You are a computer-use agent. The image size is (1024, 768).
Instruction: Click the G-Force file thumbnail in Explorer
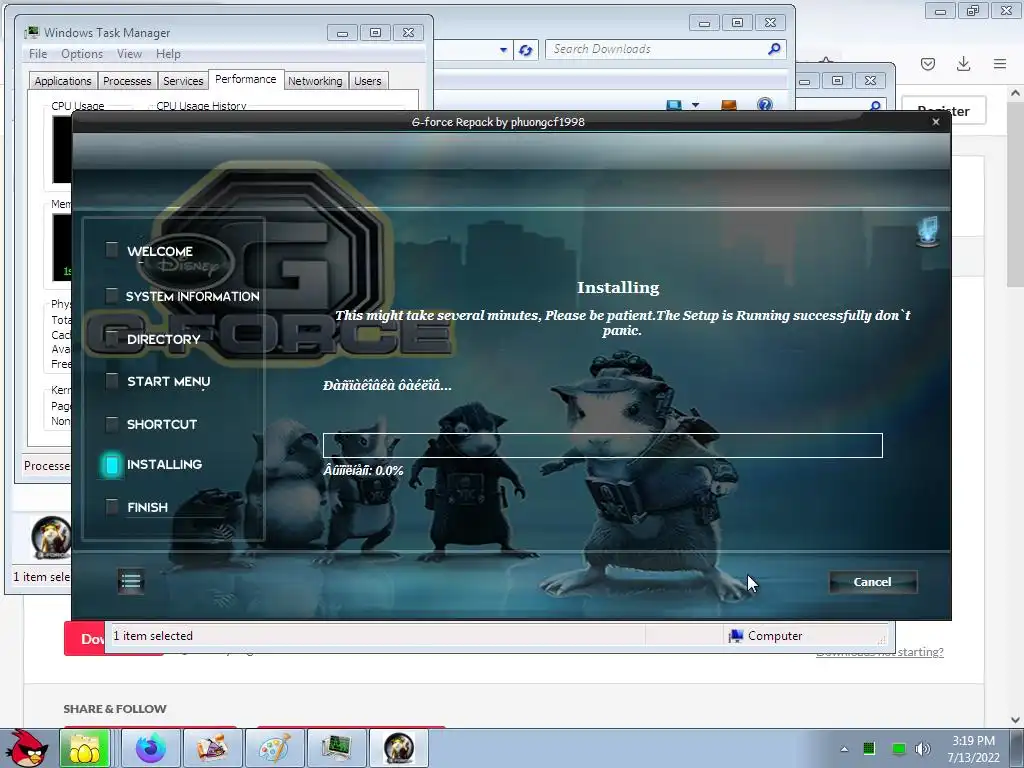pos(51,537)
